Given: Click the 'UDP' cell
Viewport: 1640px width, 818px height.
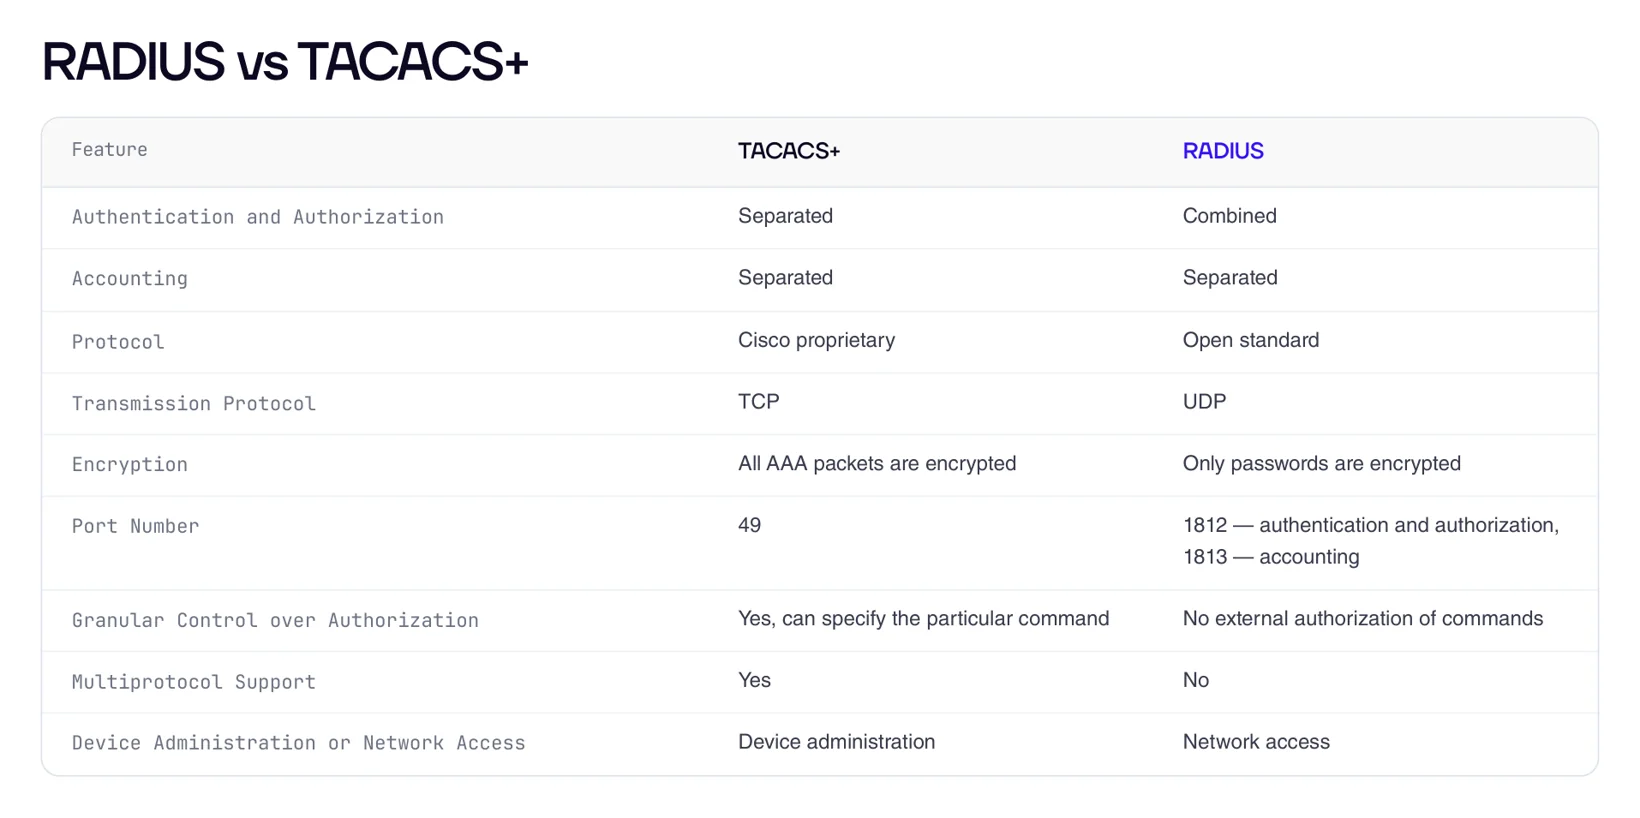Looking at the screenshot, I should 1204,402.
